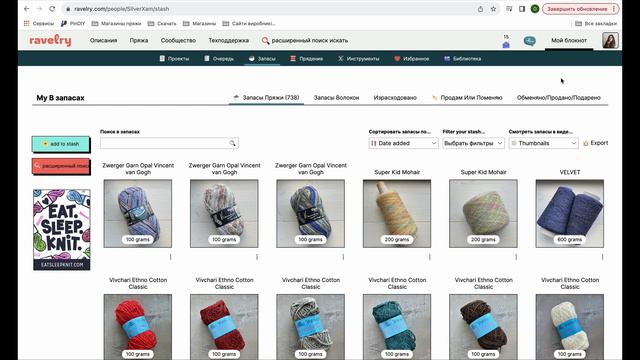Open the orange Super Kid Mohair cone thumbnail
Viewport: 640px width, 360px height.
pos(397,213)
